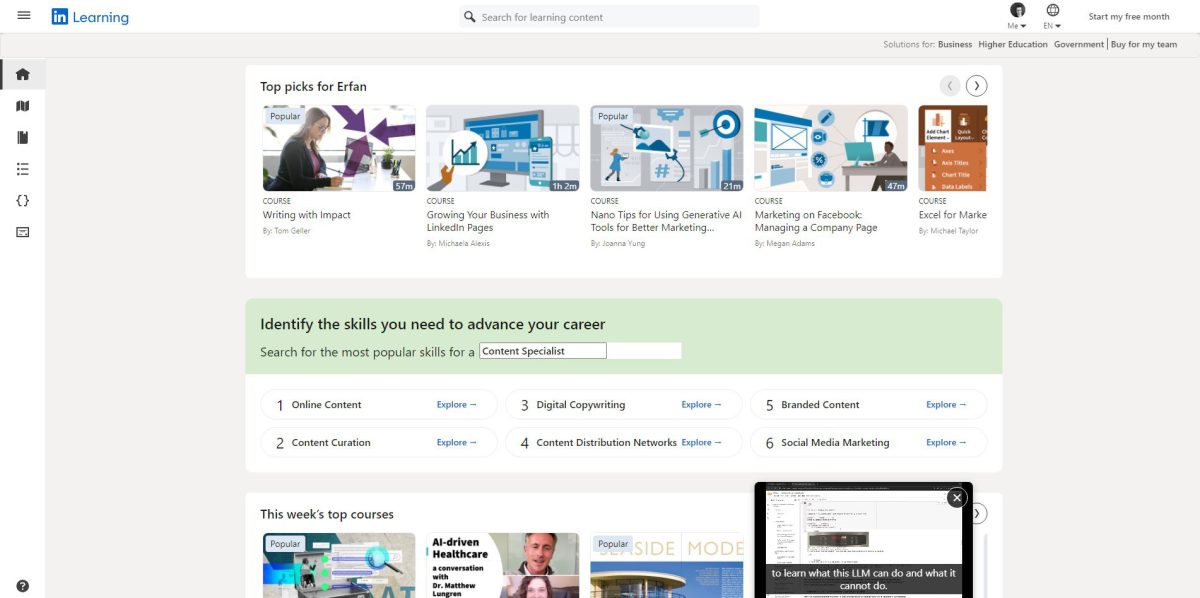The height and width of the screenshot is (598, 1200).
Task: Click the Marketing on Facebook course title
Action: tap(816, 221)
